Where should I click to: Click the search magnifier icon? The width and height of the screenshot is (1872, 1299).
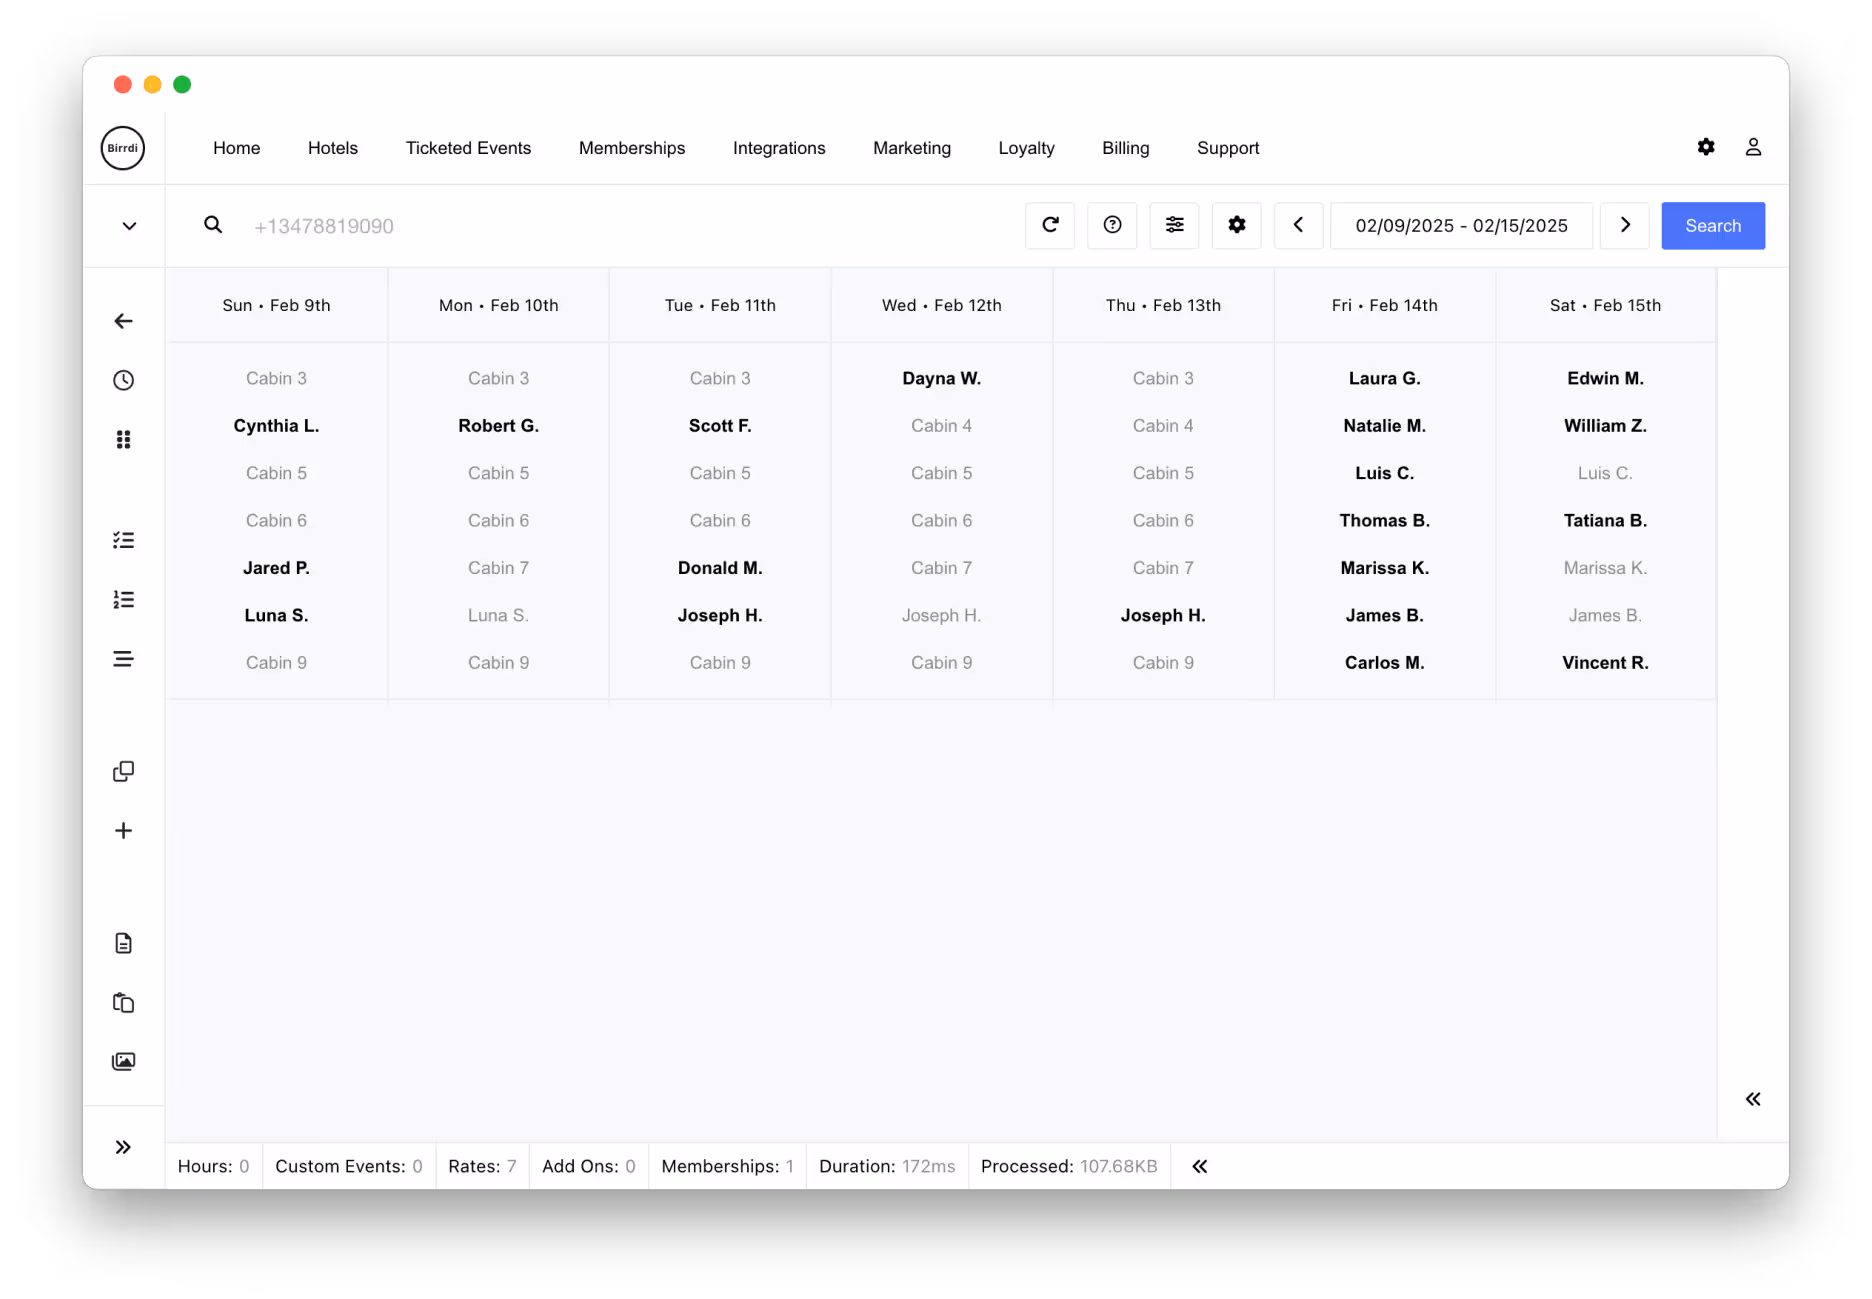(x=213, y=225)
